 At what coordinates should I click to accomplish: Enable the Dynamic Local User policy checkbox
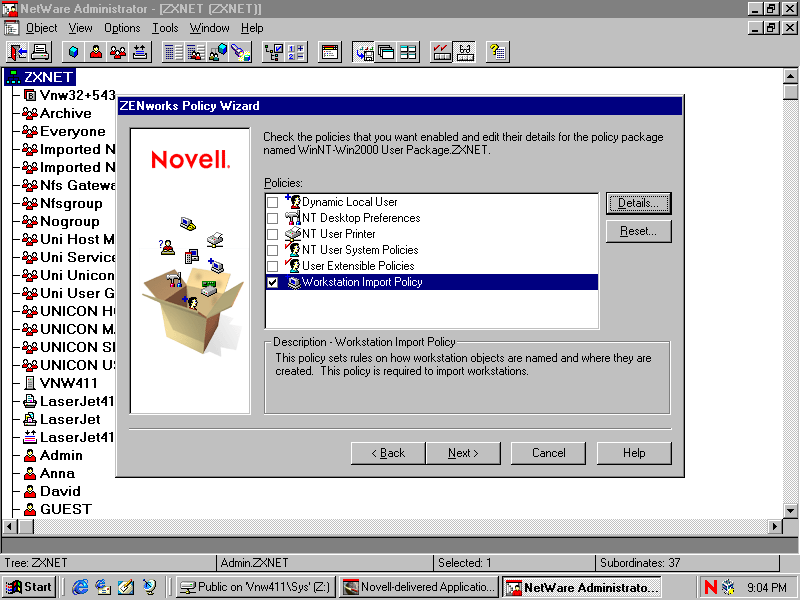click(273, 202)
